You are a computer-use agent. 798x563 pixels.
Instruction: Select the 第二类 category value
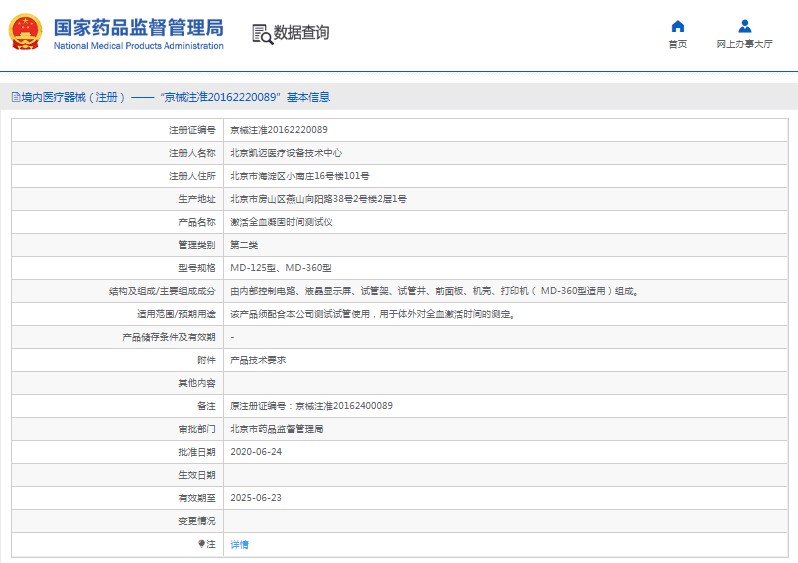click(x=244, y=245)
